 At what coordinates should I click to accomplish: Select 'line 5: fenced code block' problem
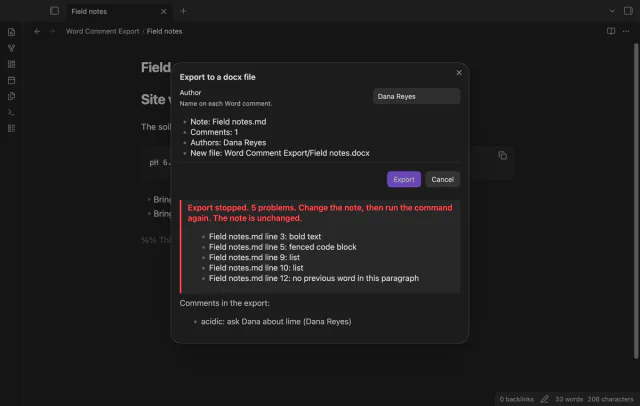[x=282, y=247]
